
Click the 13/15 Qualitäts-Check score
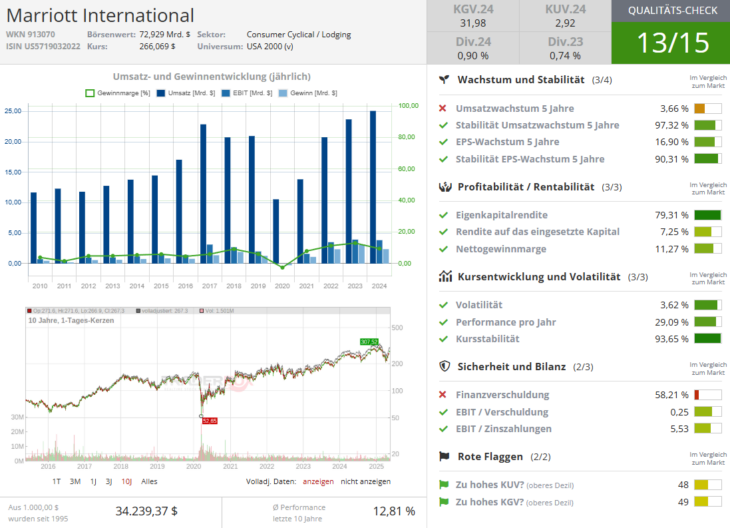[x=673, y=43]
